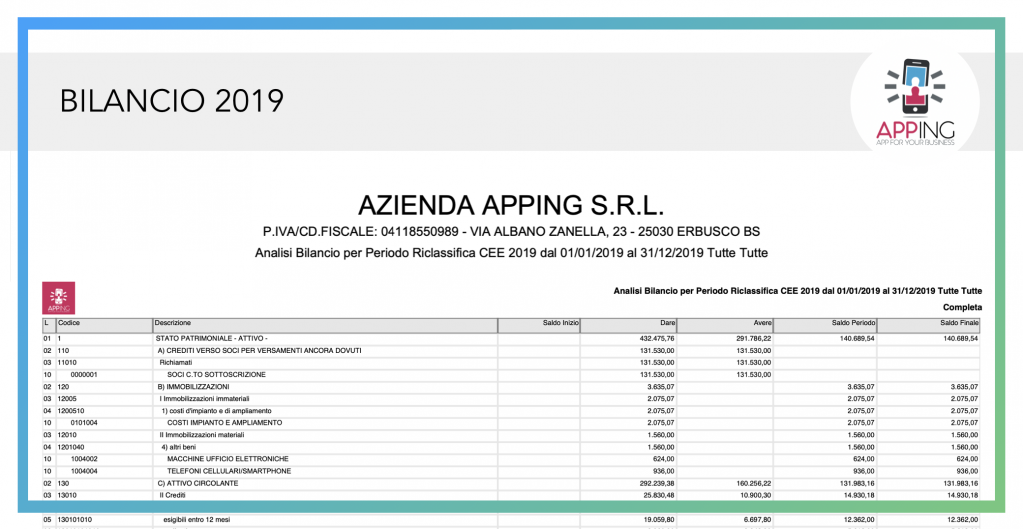Click the Dare value 25.830,48

[x=657, y=495]
